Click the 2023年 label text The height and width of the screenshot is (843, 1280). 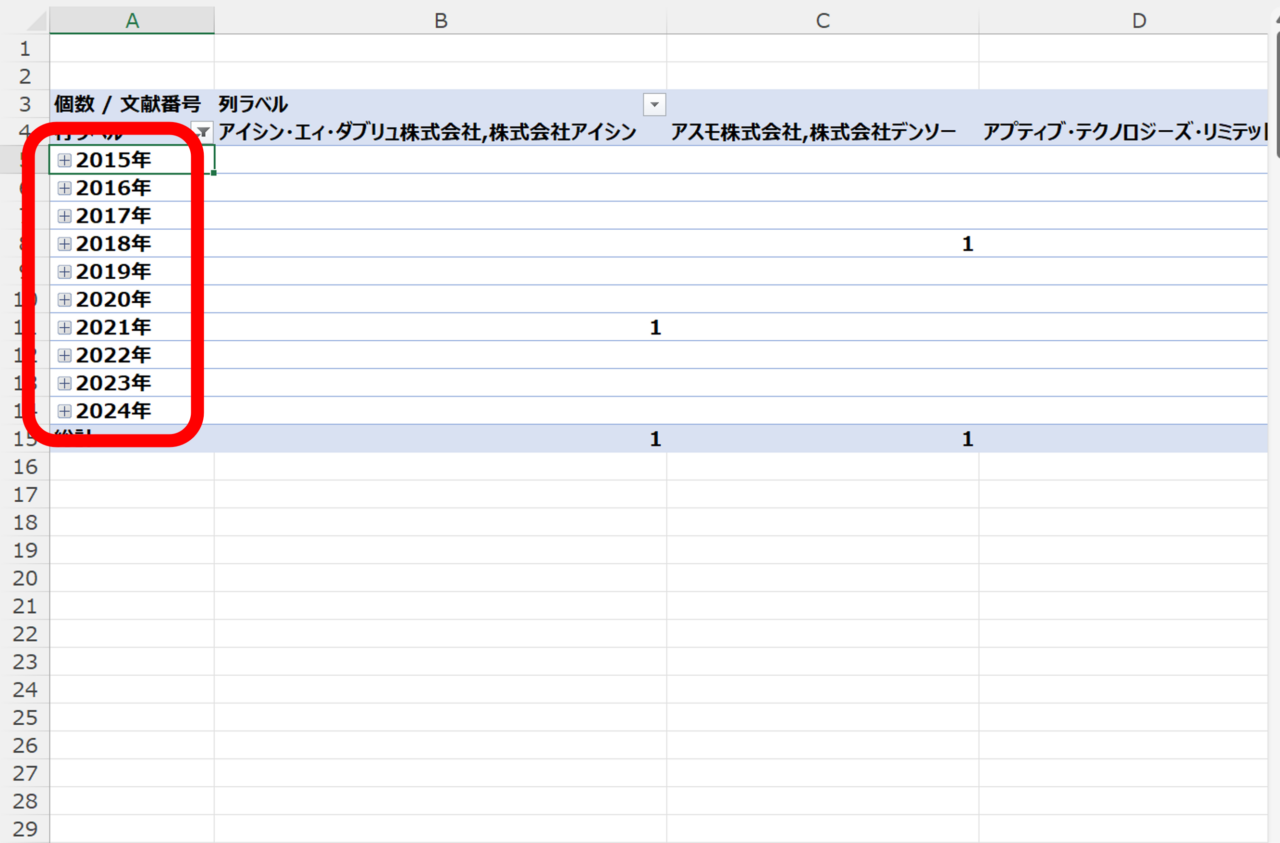(x=113, y=383)
